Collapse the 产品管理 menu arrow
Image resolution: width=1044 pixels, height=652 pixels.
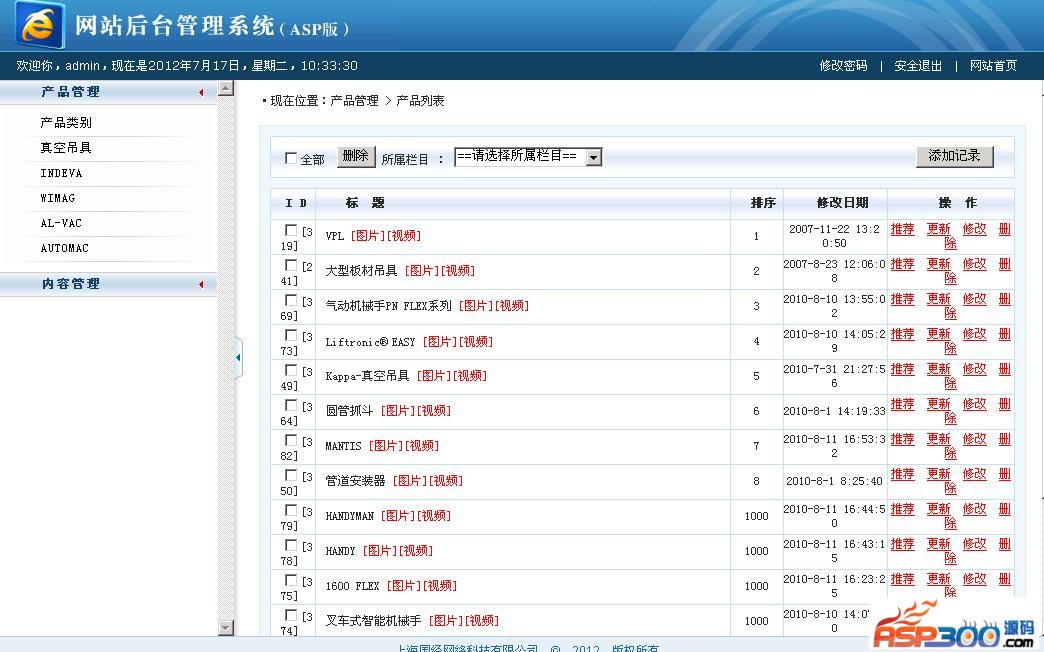point(201,93)
